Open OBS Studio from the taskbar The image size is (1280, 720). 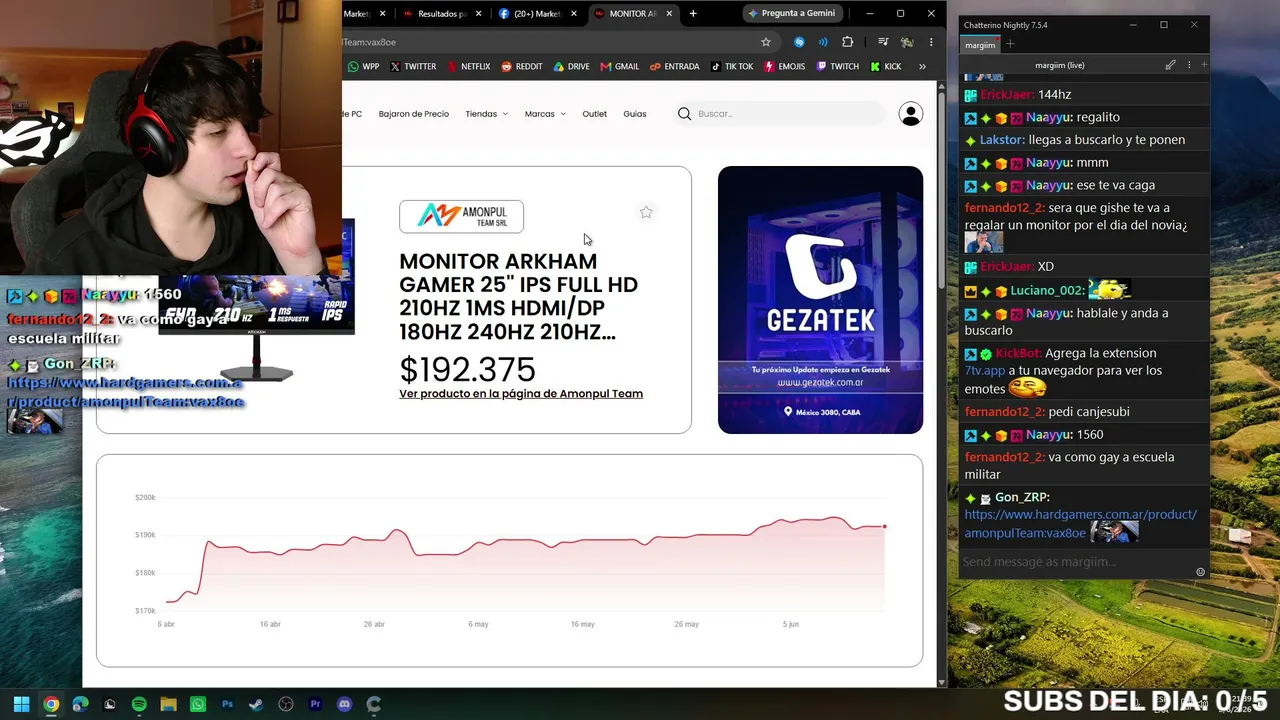click(286, 704)
